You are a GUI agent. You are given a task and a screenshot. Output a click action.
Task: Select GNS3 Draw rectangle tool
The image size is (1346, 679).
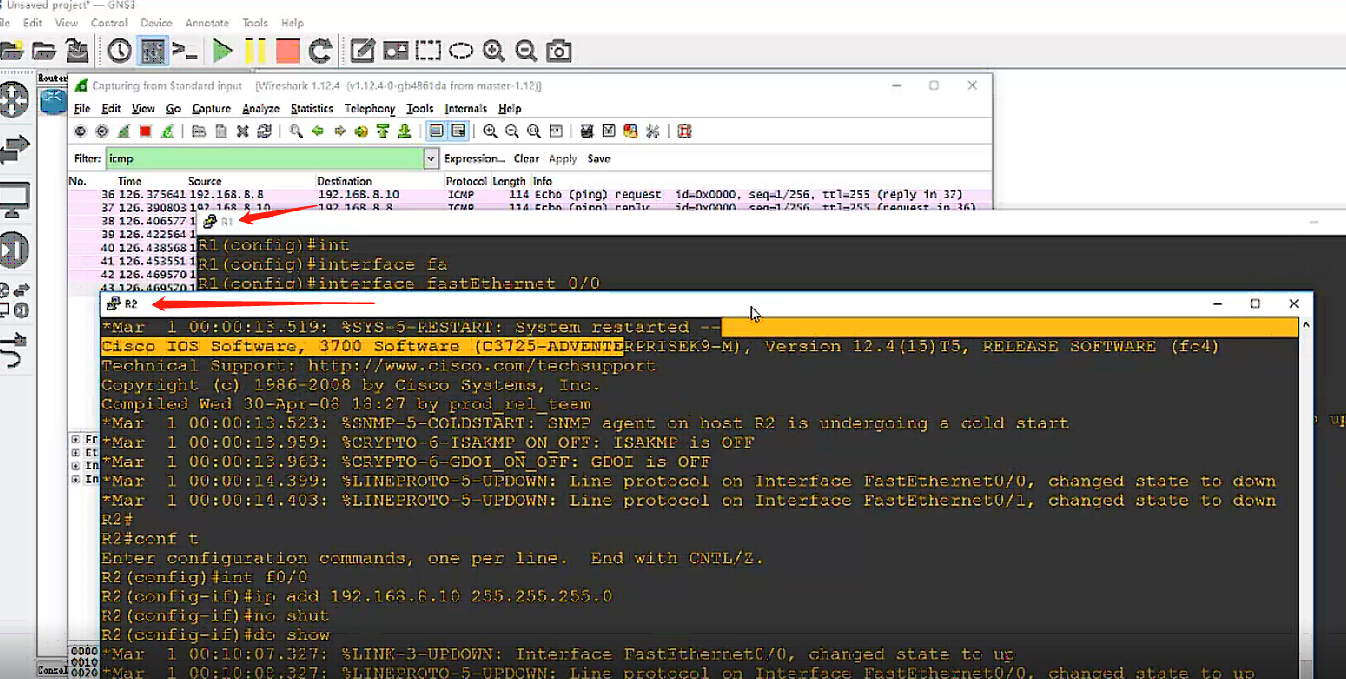(428, 50)
